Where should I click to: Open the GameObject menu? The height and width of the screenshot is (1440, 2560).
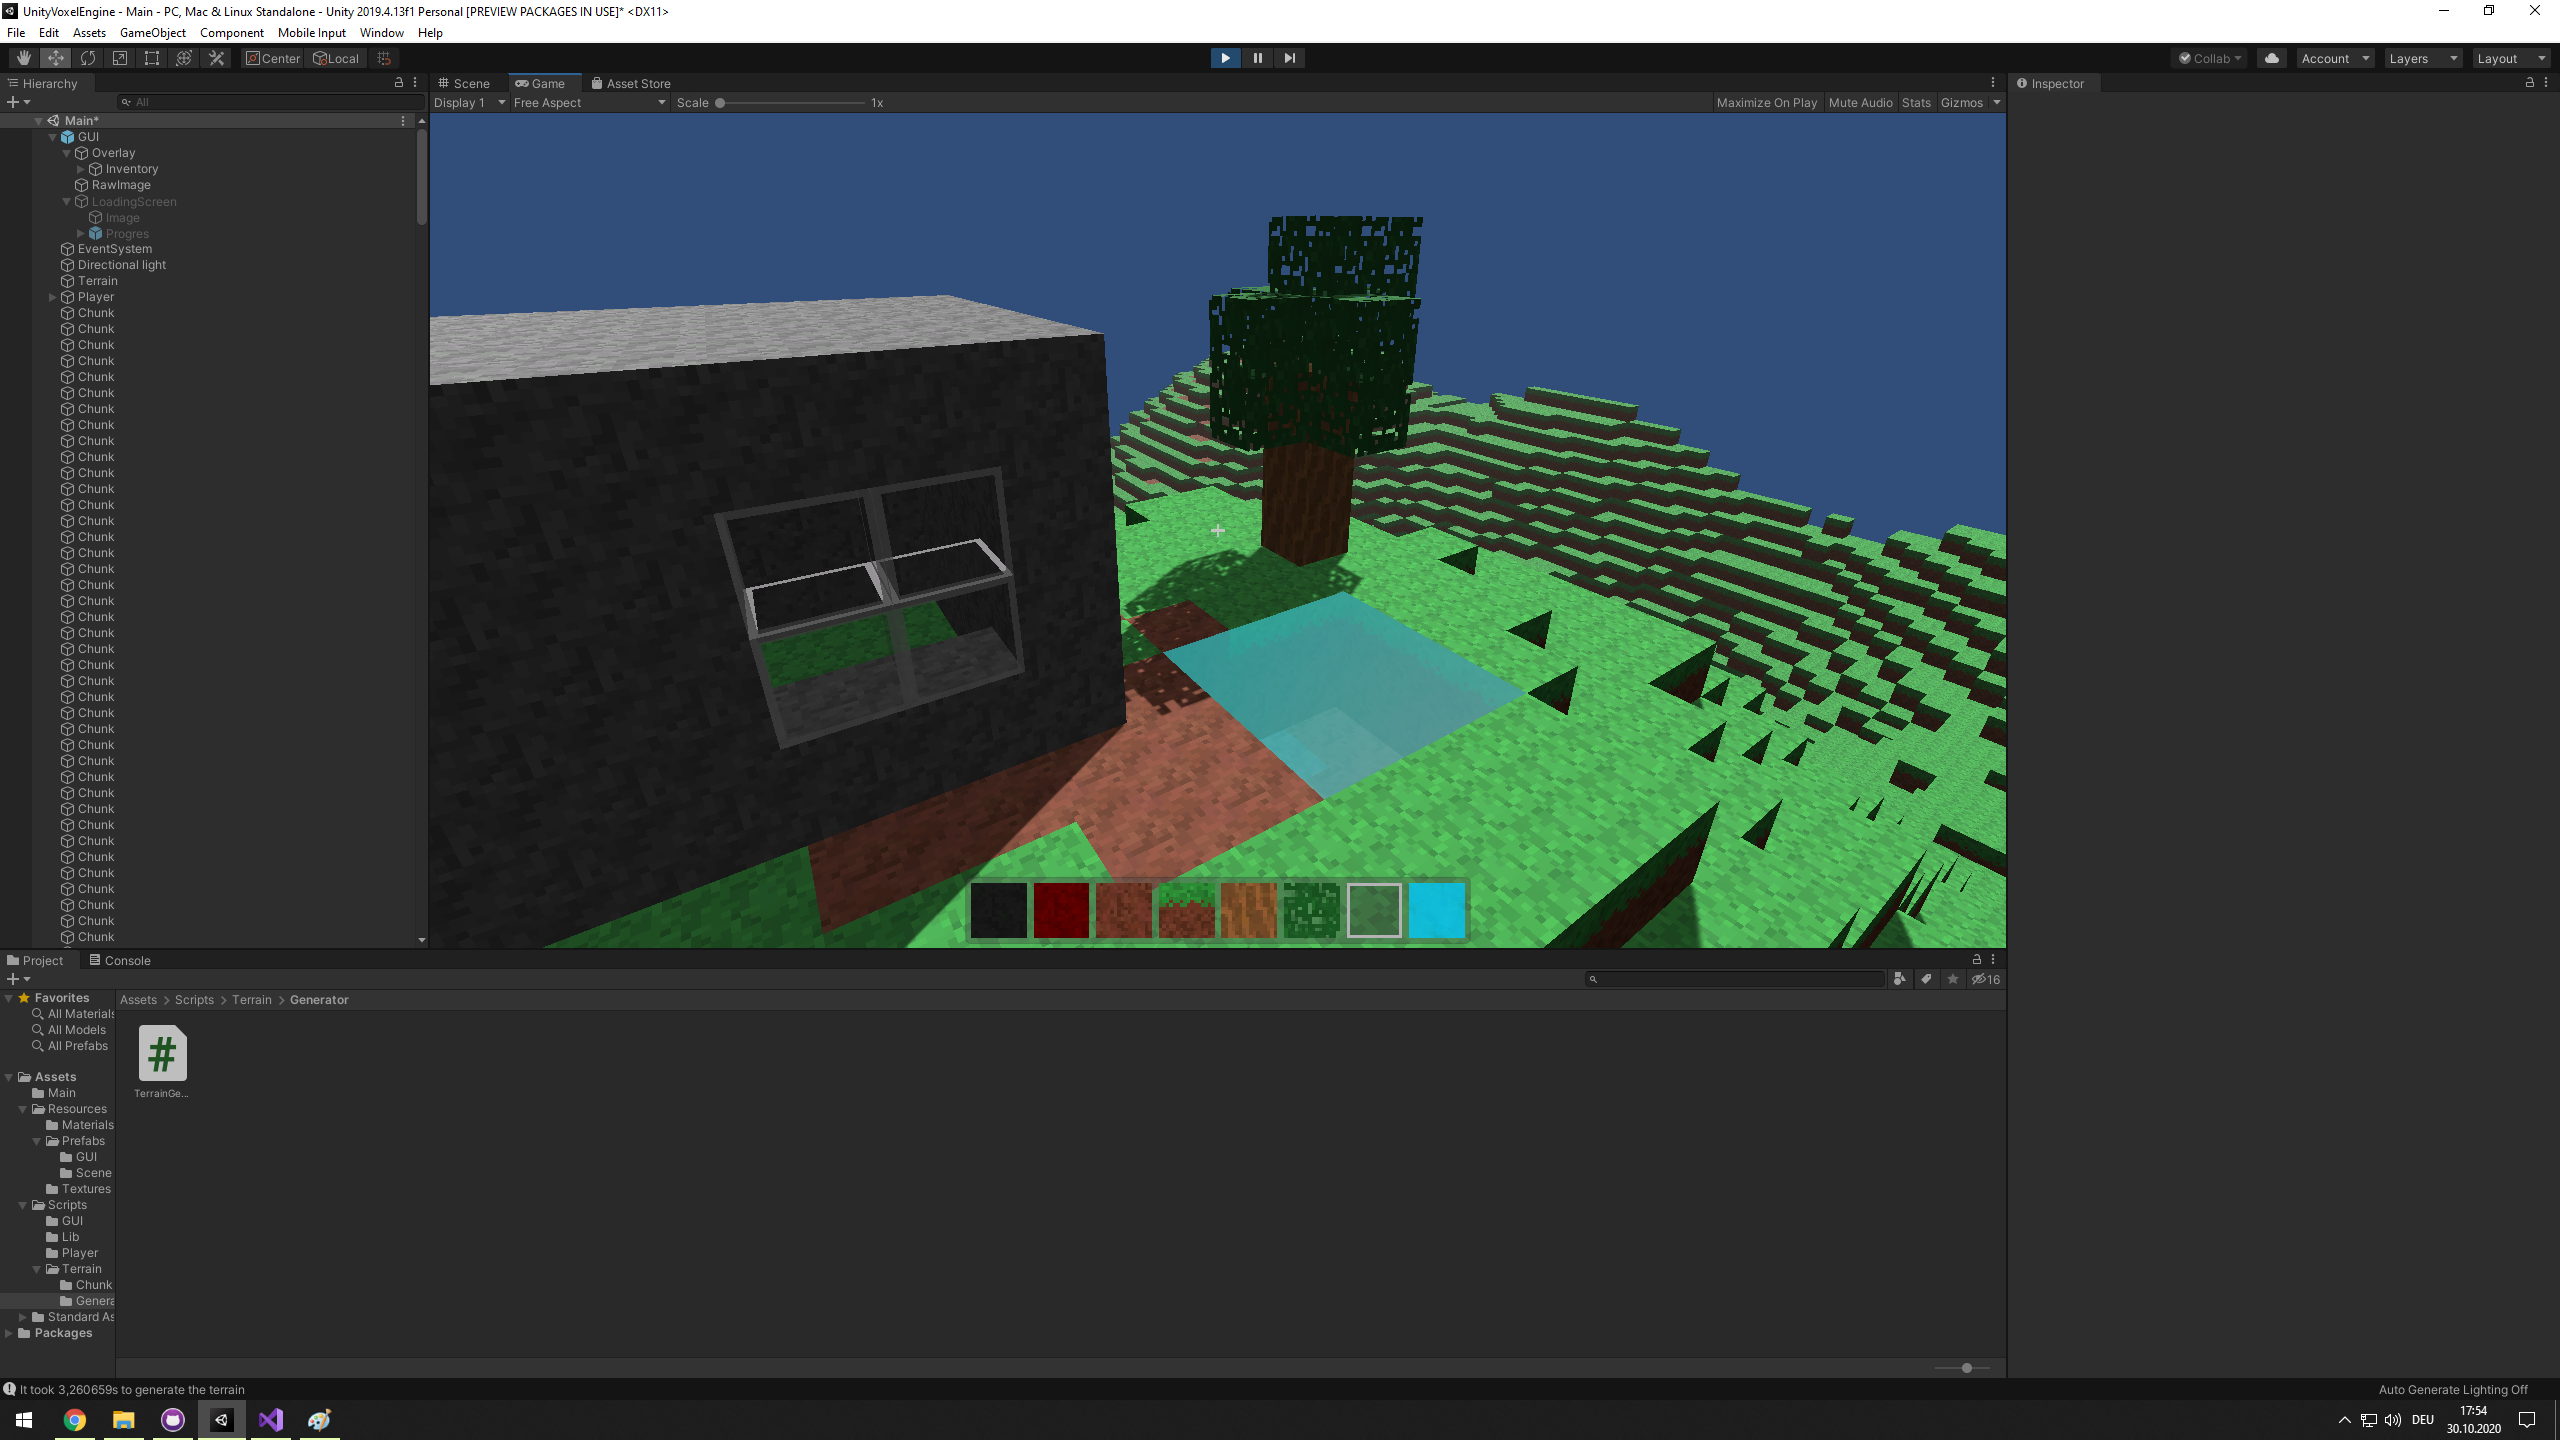[152, 33]
